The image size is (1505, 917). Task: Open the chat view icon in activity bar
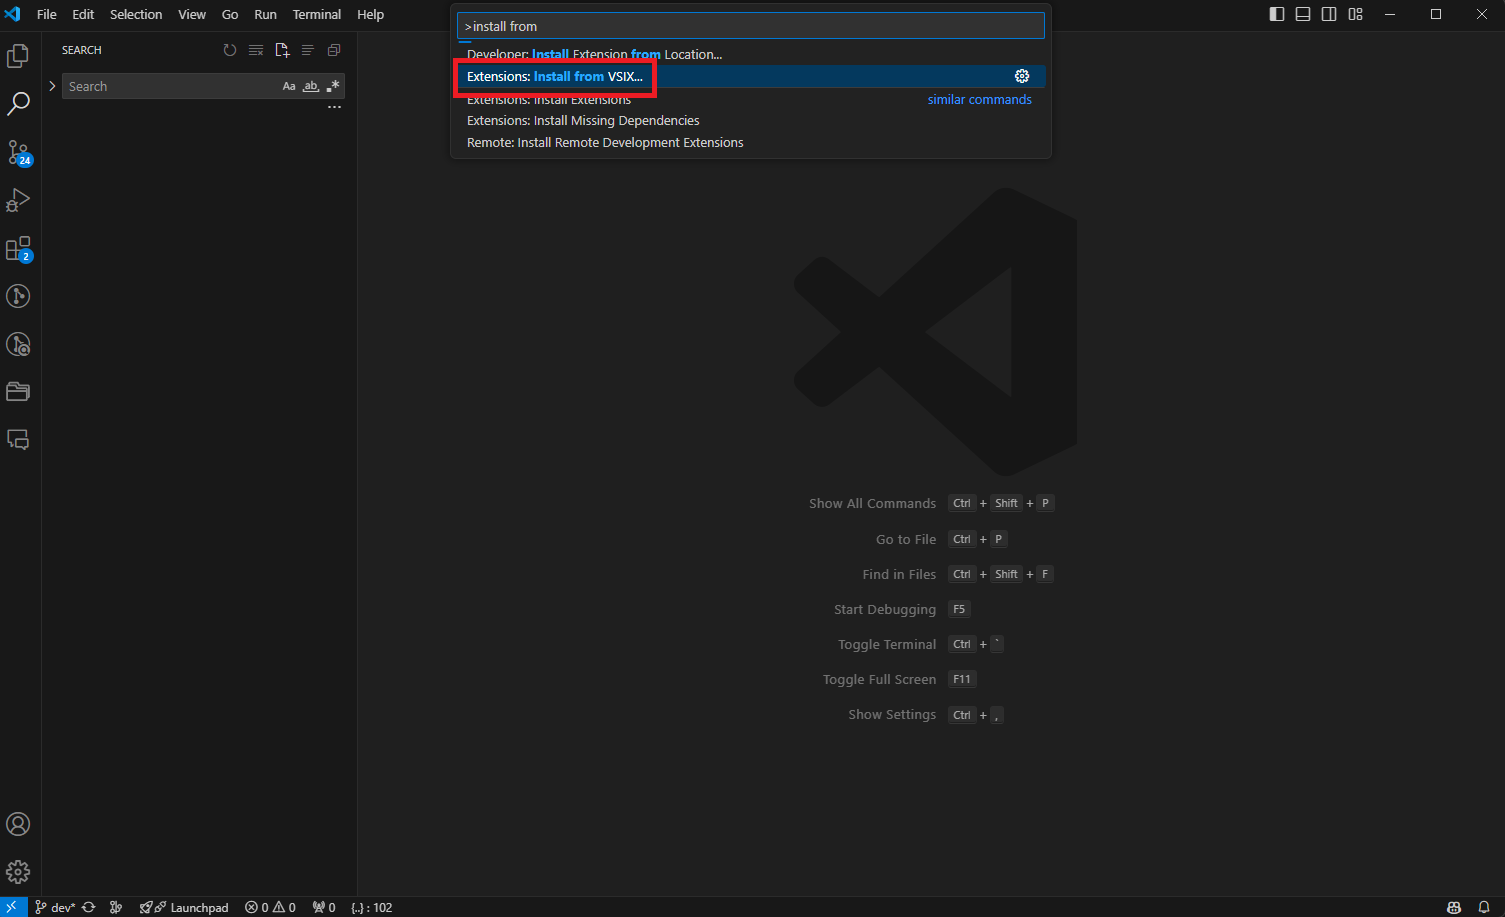[x=18, y=440]
